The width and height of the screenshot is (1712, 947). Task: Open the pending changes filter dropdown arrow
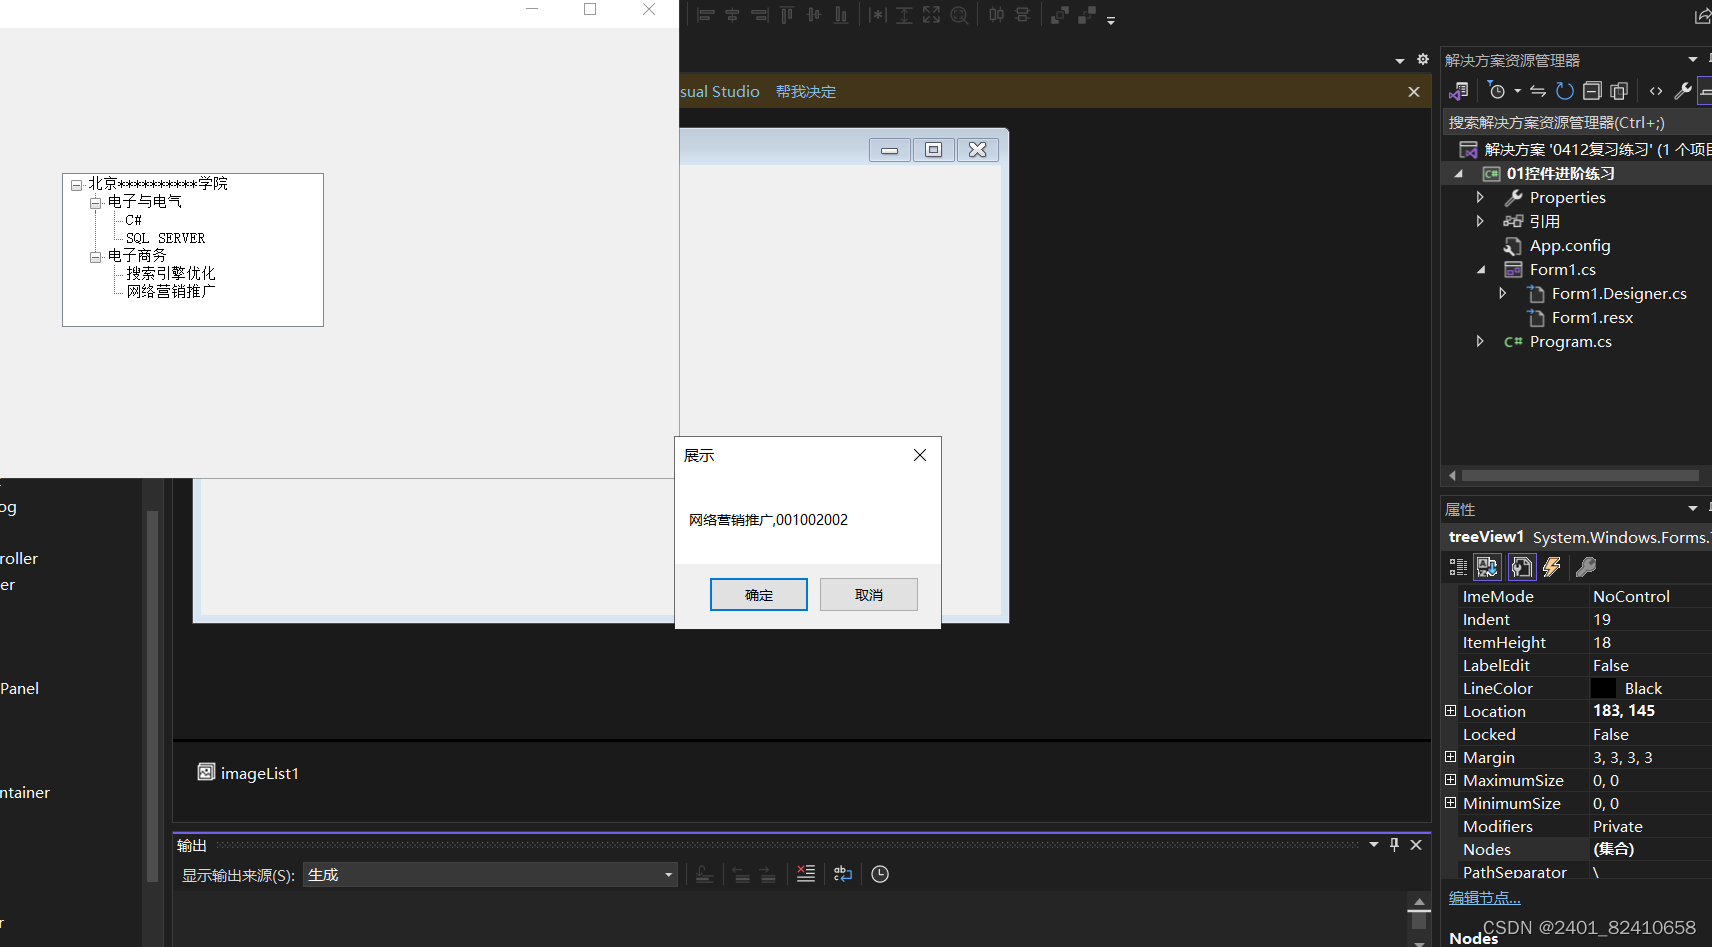click(1518, 91)
